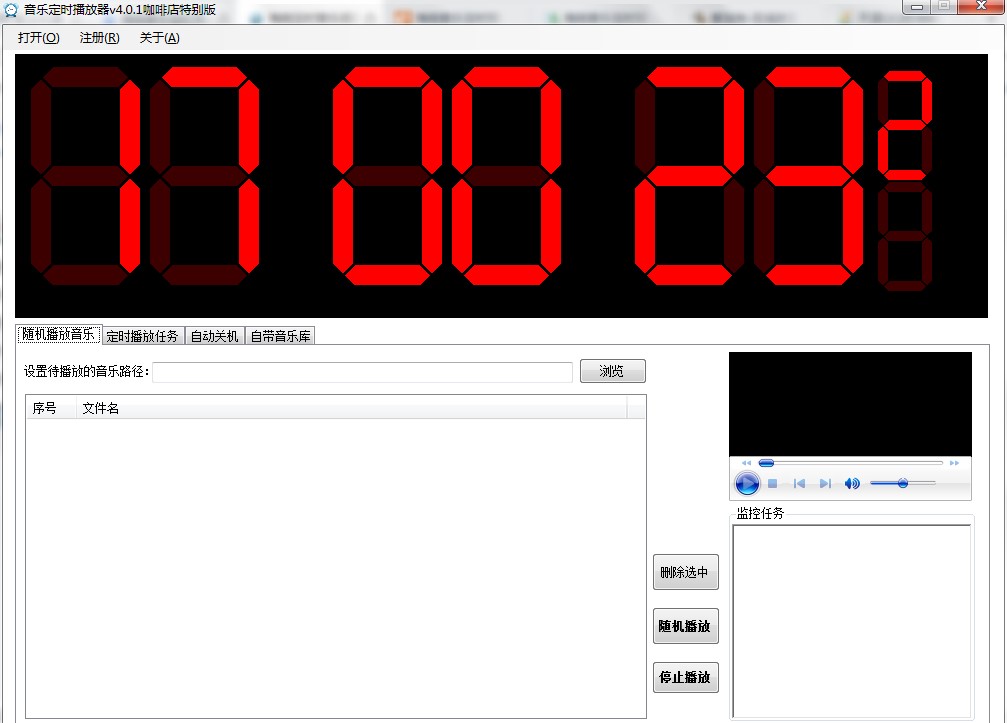Close the music player window
The width and height of the screenshot is (1007, 723).
click(981, 6)
